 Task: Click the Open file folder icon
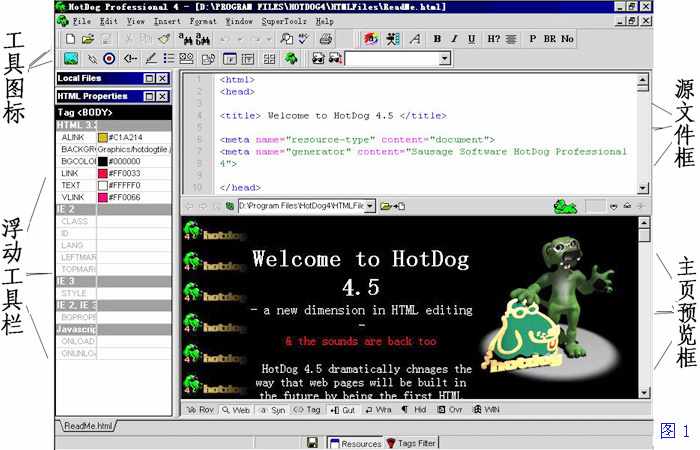[88, 39]
